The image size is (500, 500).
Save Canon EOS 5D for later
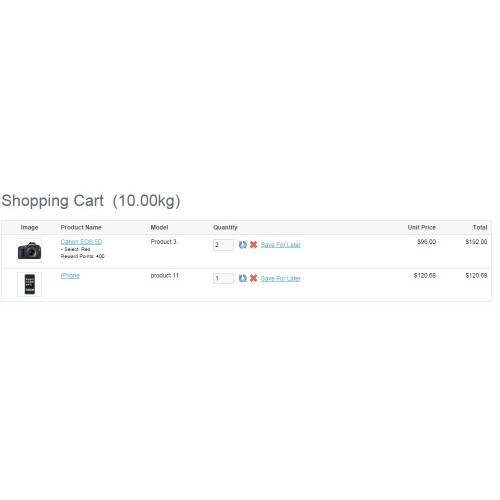[x=281, y=245]
